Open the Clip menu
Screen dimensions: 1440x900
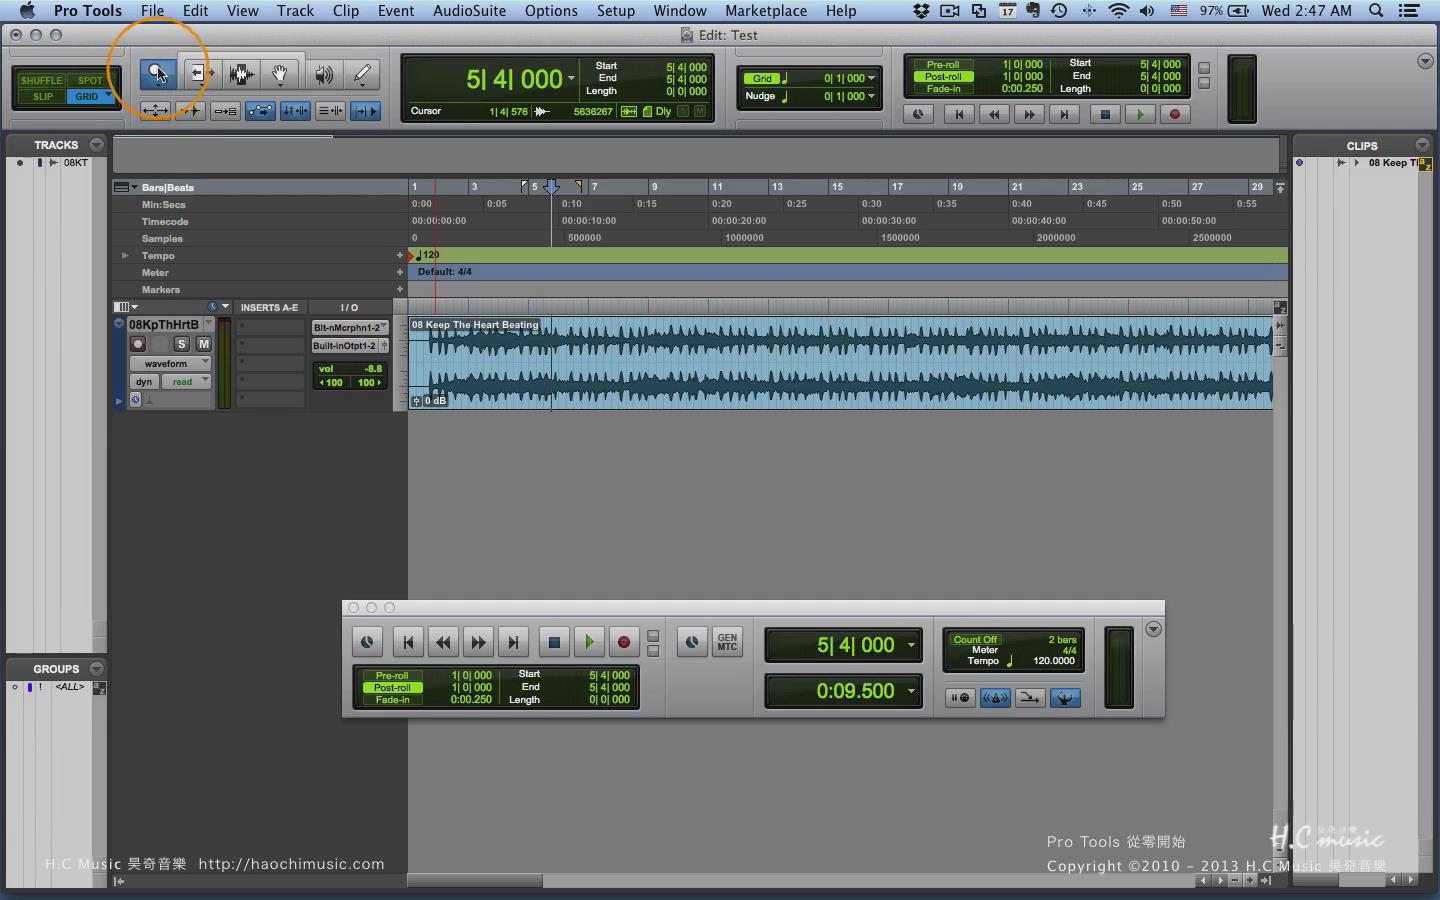click(345, 11)
